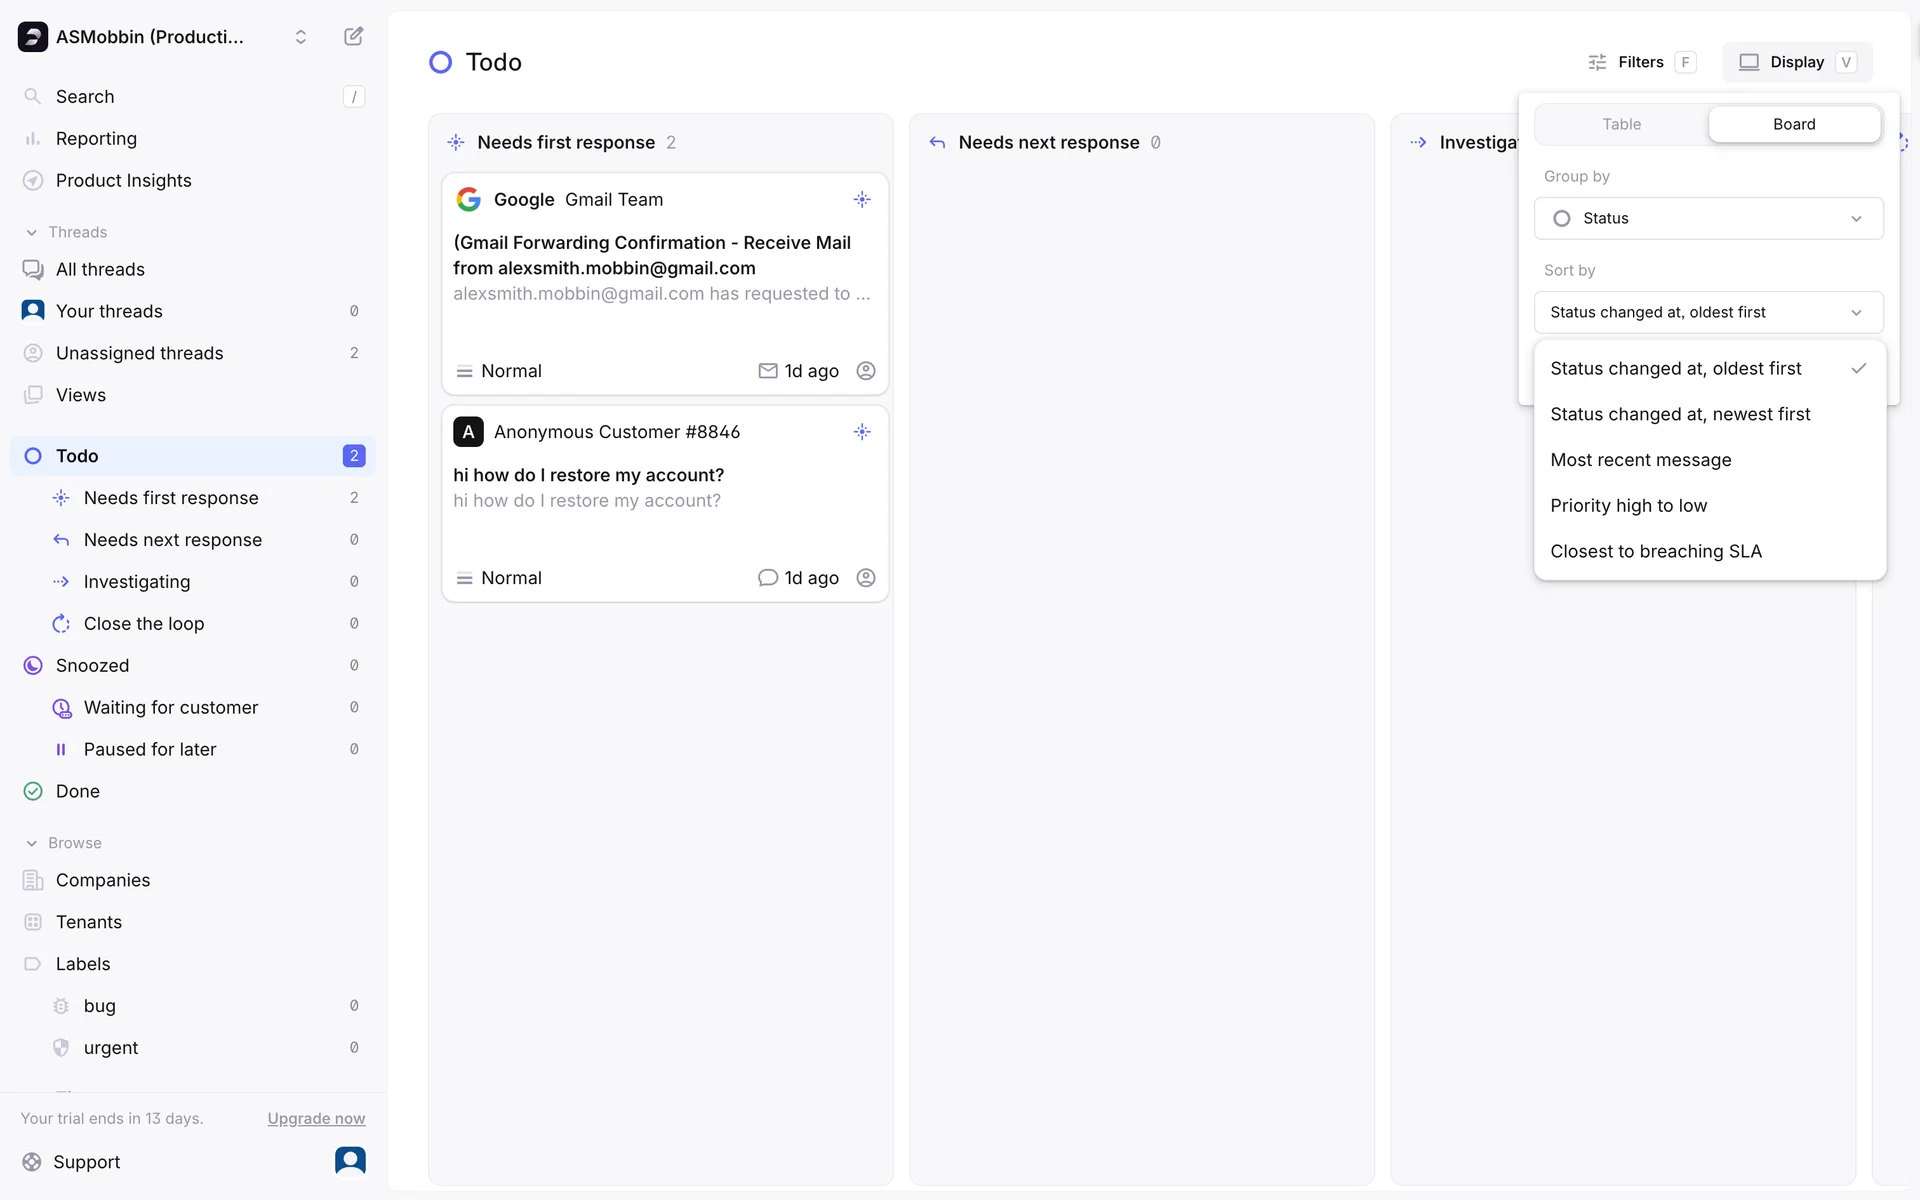Open the Group by Status dropdown

pyautogui.click(x=1708, y=219)
